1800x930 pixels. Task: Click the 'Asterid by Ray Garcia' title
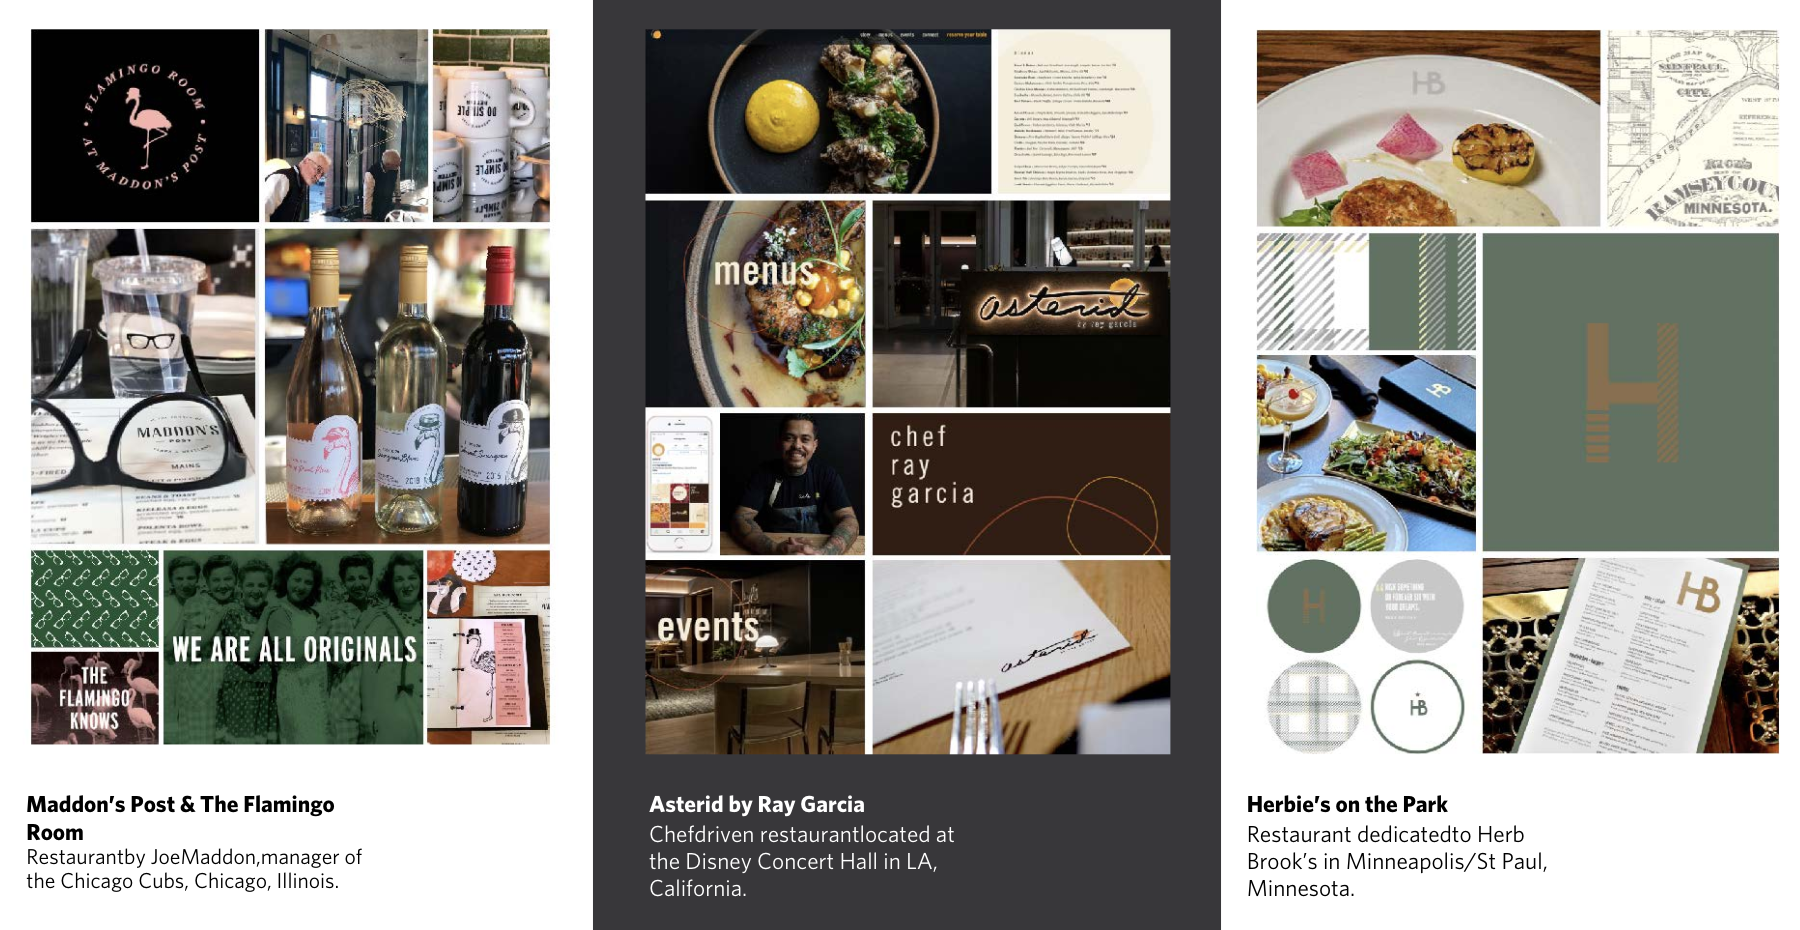(x=757, y=804)
